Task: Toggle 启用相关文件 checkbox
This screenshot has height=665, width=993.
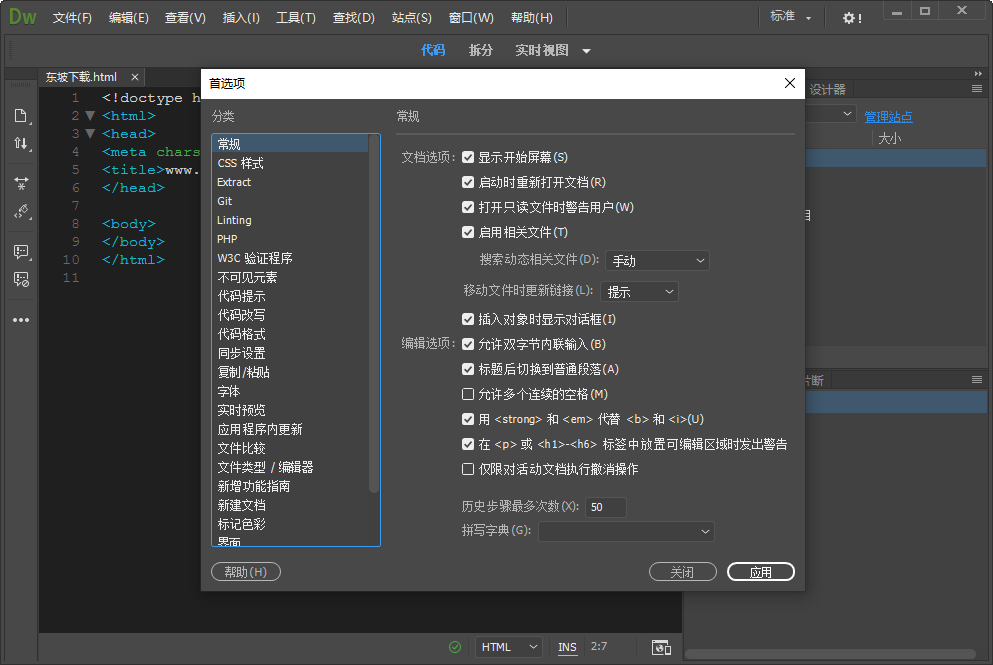Action: (468, 232)
